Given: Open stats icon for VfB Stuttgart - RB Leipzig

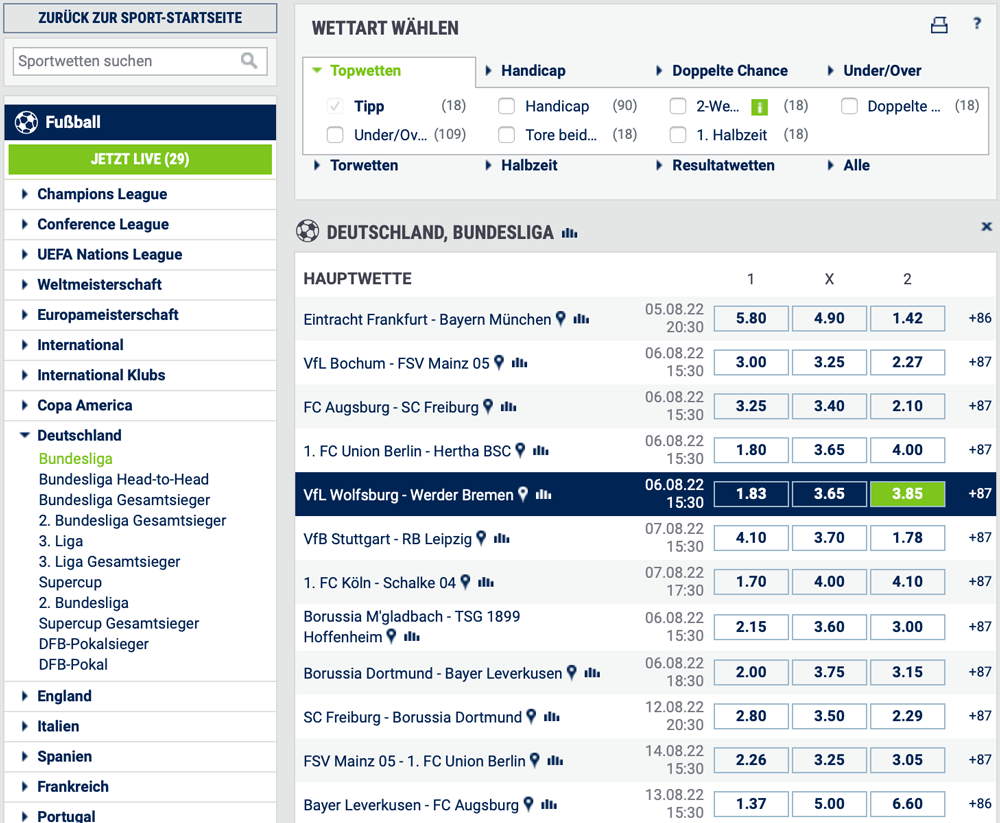Looking at the screenshot, I should point(502,539).
